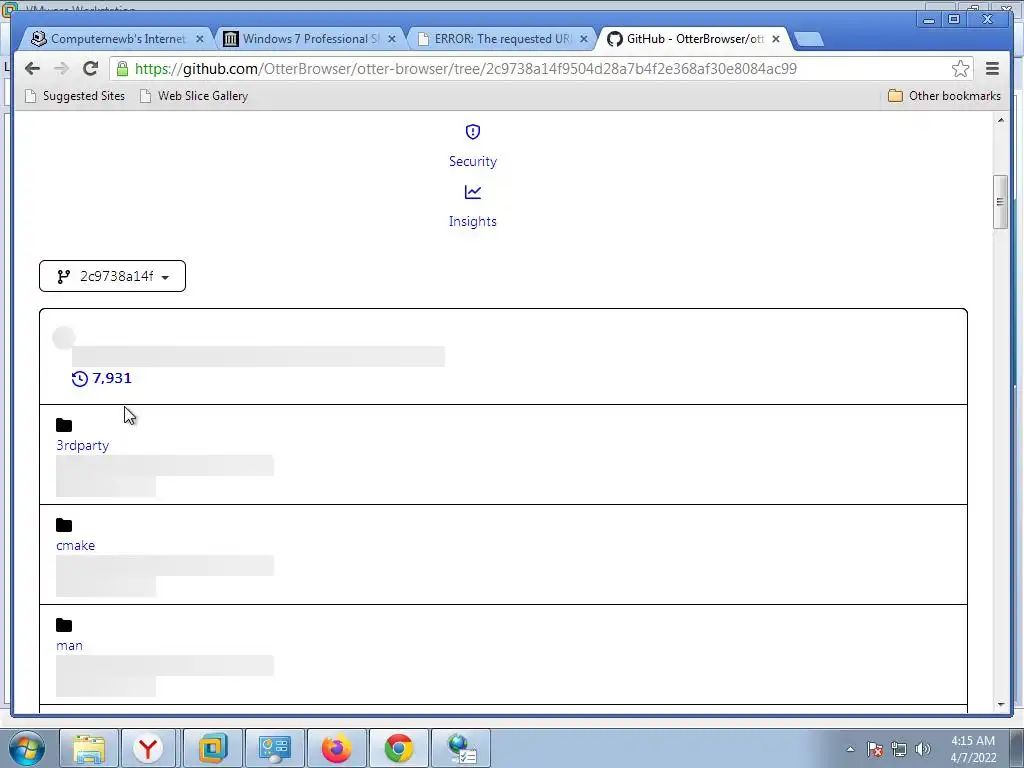Click the GitHub URL address bar
The height and width of the screenshot is (768, 1024).
pyautogui.click(x=541, y=69)
